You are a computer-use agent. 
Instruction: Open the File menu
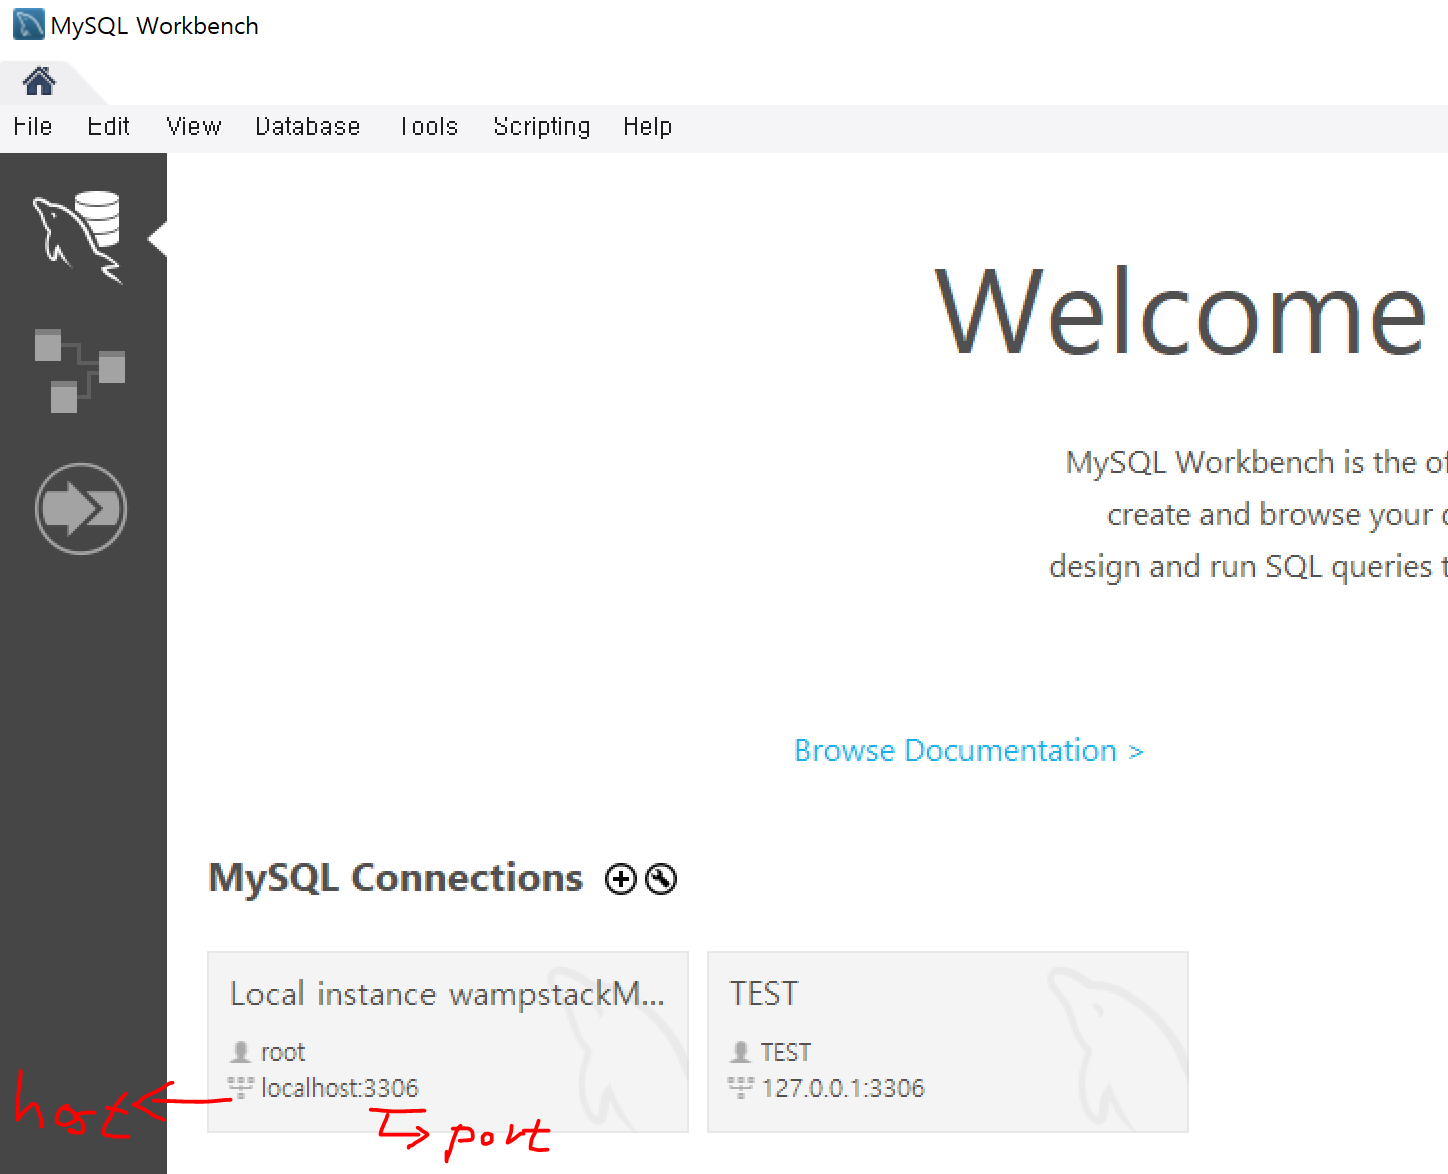click(x=32, y=127)
